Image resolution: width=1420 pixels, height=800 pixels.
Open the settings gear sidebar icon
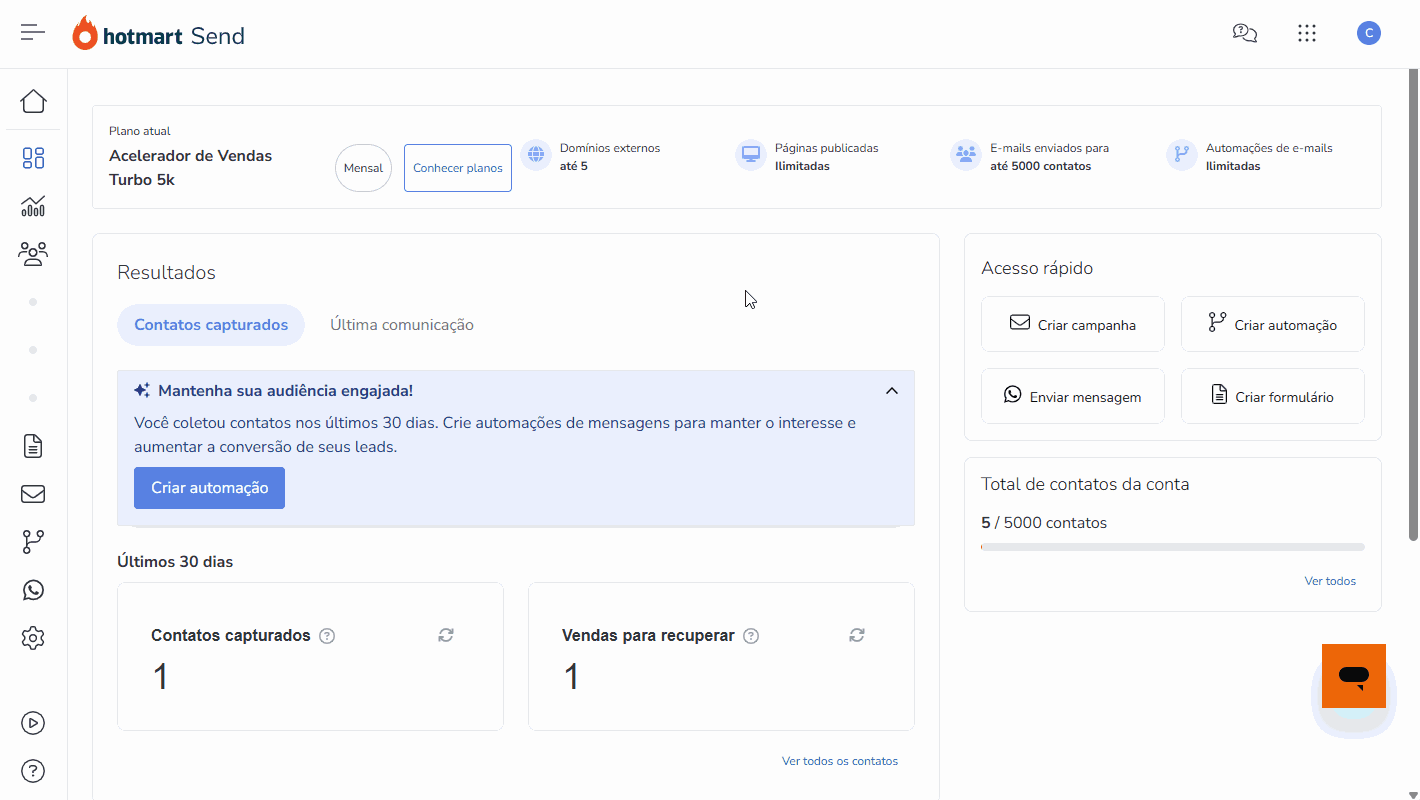click(33, 638)
